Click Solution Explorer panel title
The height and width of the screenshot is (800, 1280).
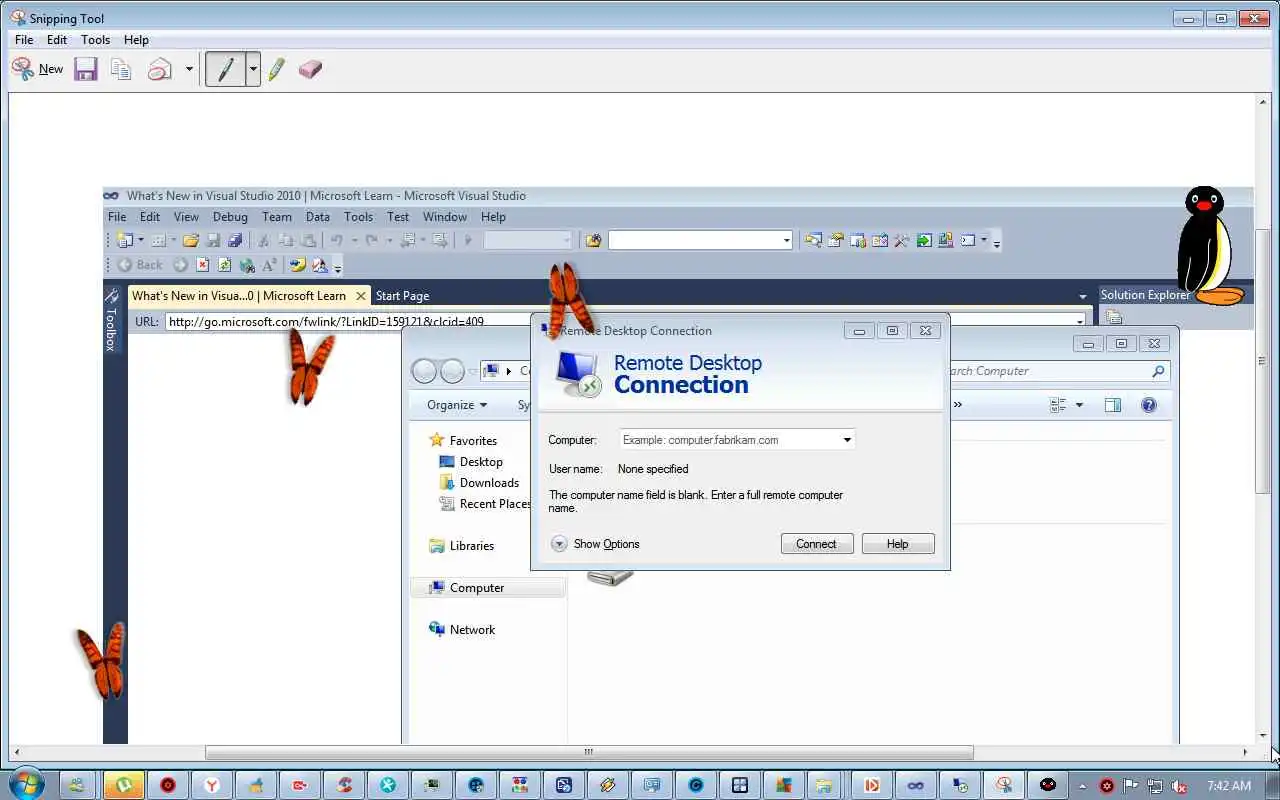tap(1146, 295)
